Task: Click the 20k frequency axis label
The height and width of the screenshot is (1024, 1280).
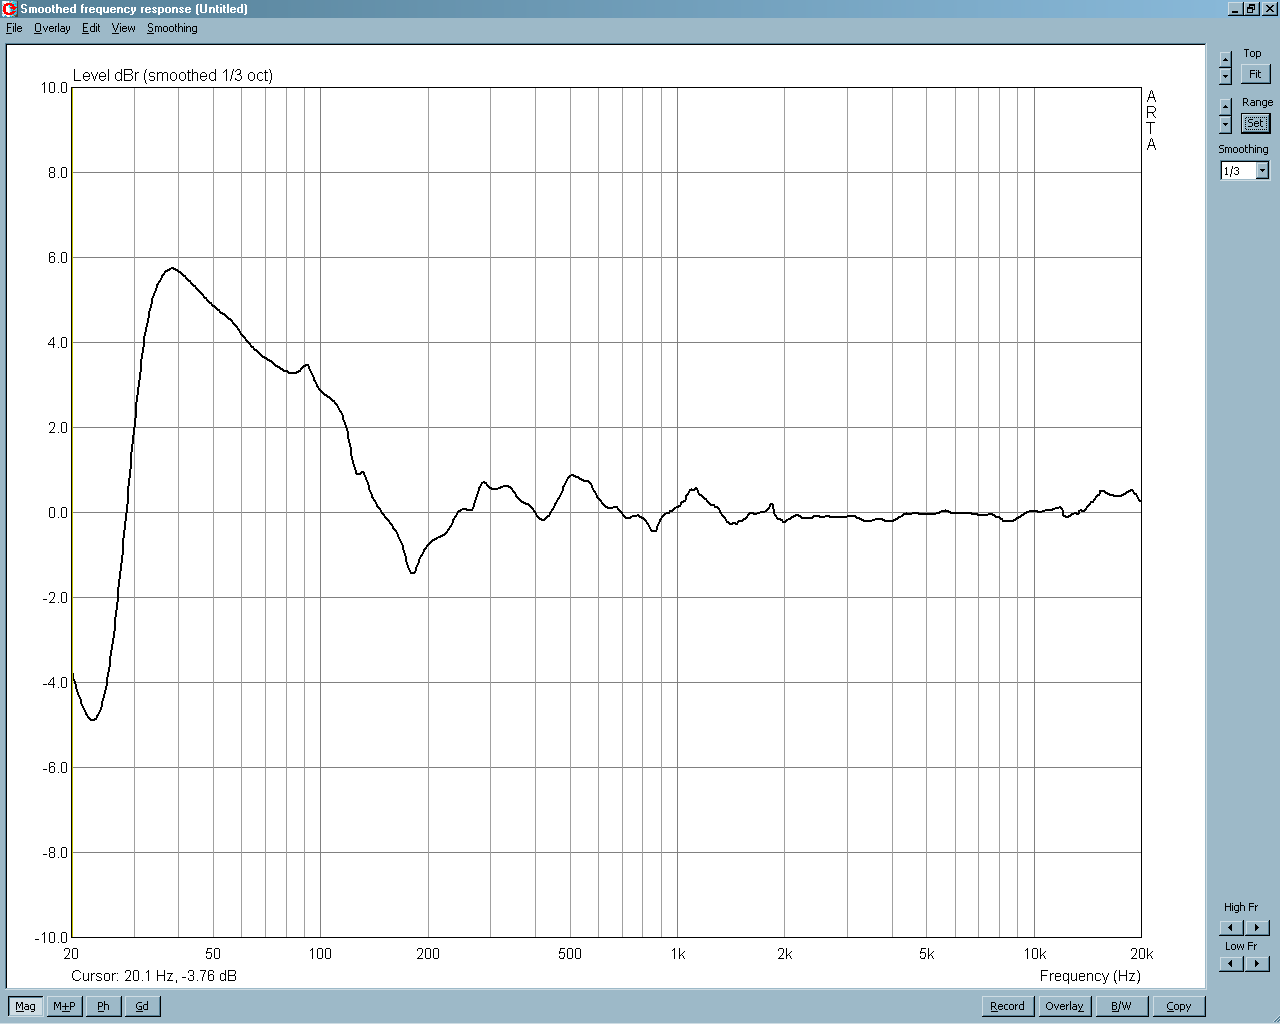Action: pos(1141,954)
